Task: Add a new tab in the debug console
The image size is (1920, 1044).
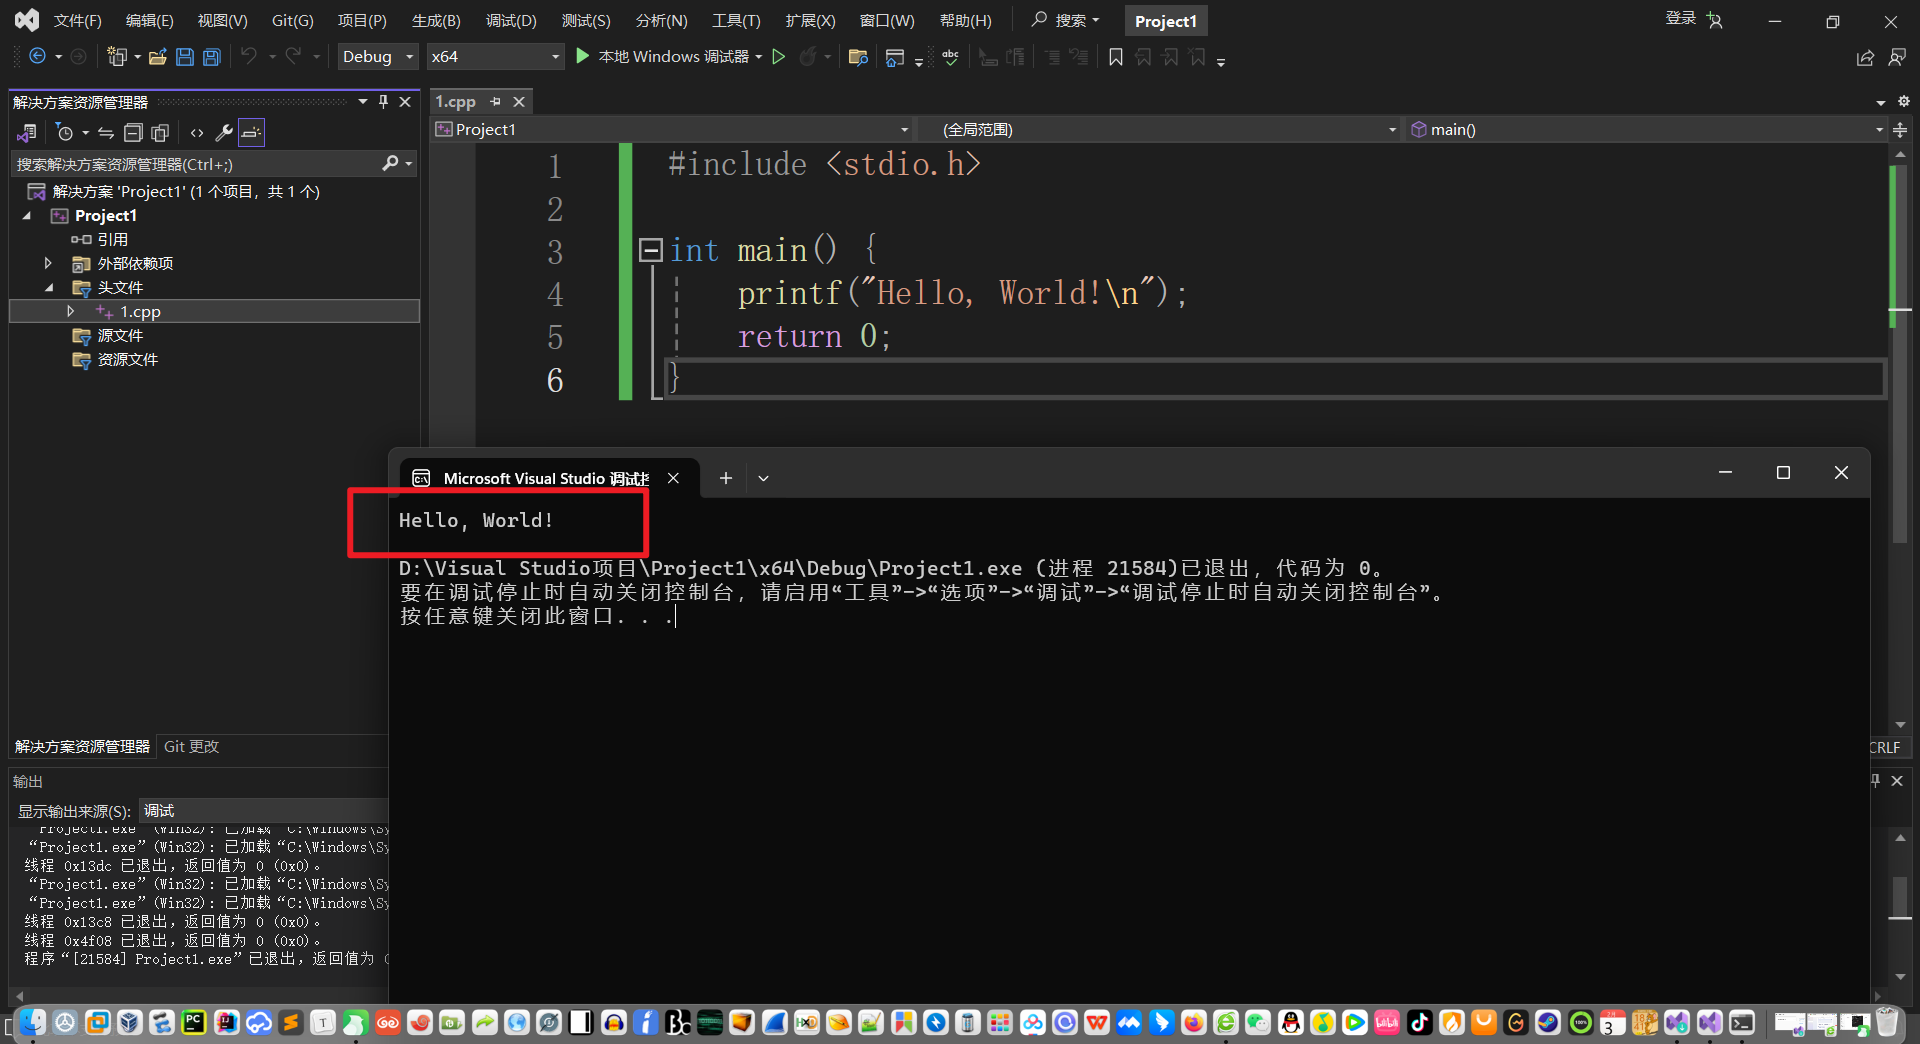Action: pos(726,478)
